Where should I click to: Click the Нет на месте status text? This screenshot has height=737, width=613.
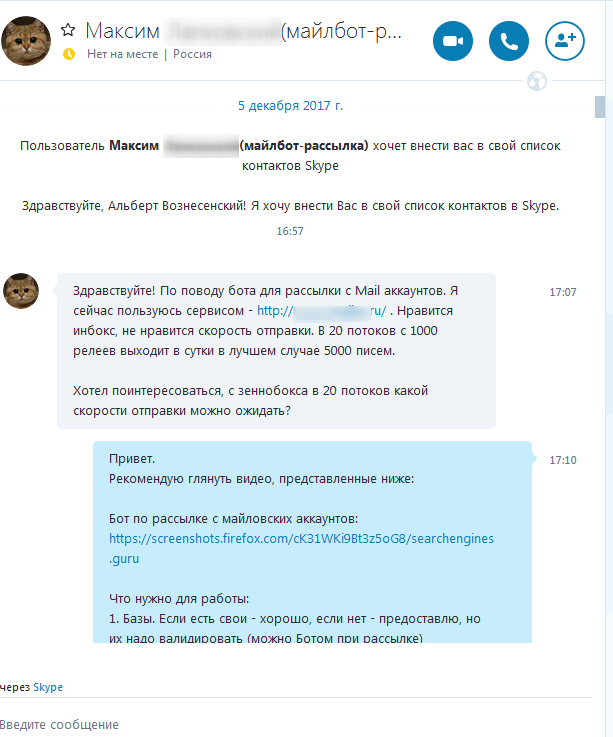coord(123,54)
